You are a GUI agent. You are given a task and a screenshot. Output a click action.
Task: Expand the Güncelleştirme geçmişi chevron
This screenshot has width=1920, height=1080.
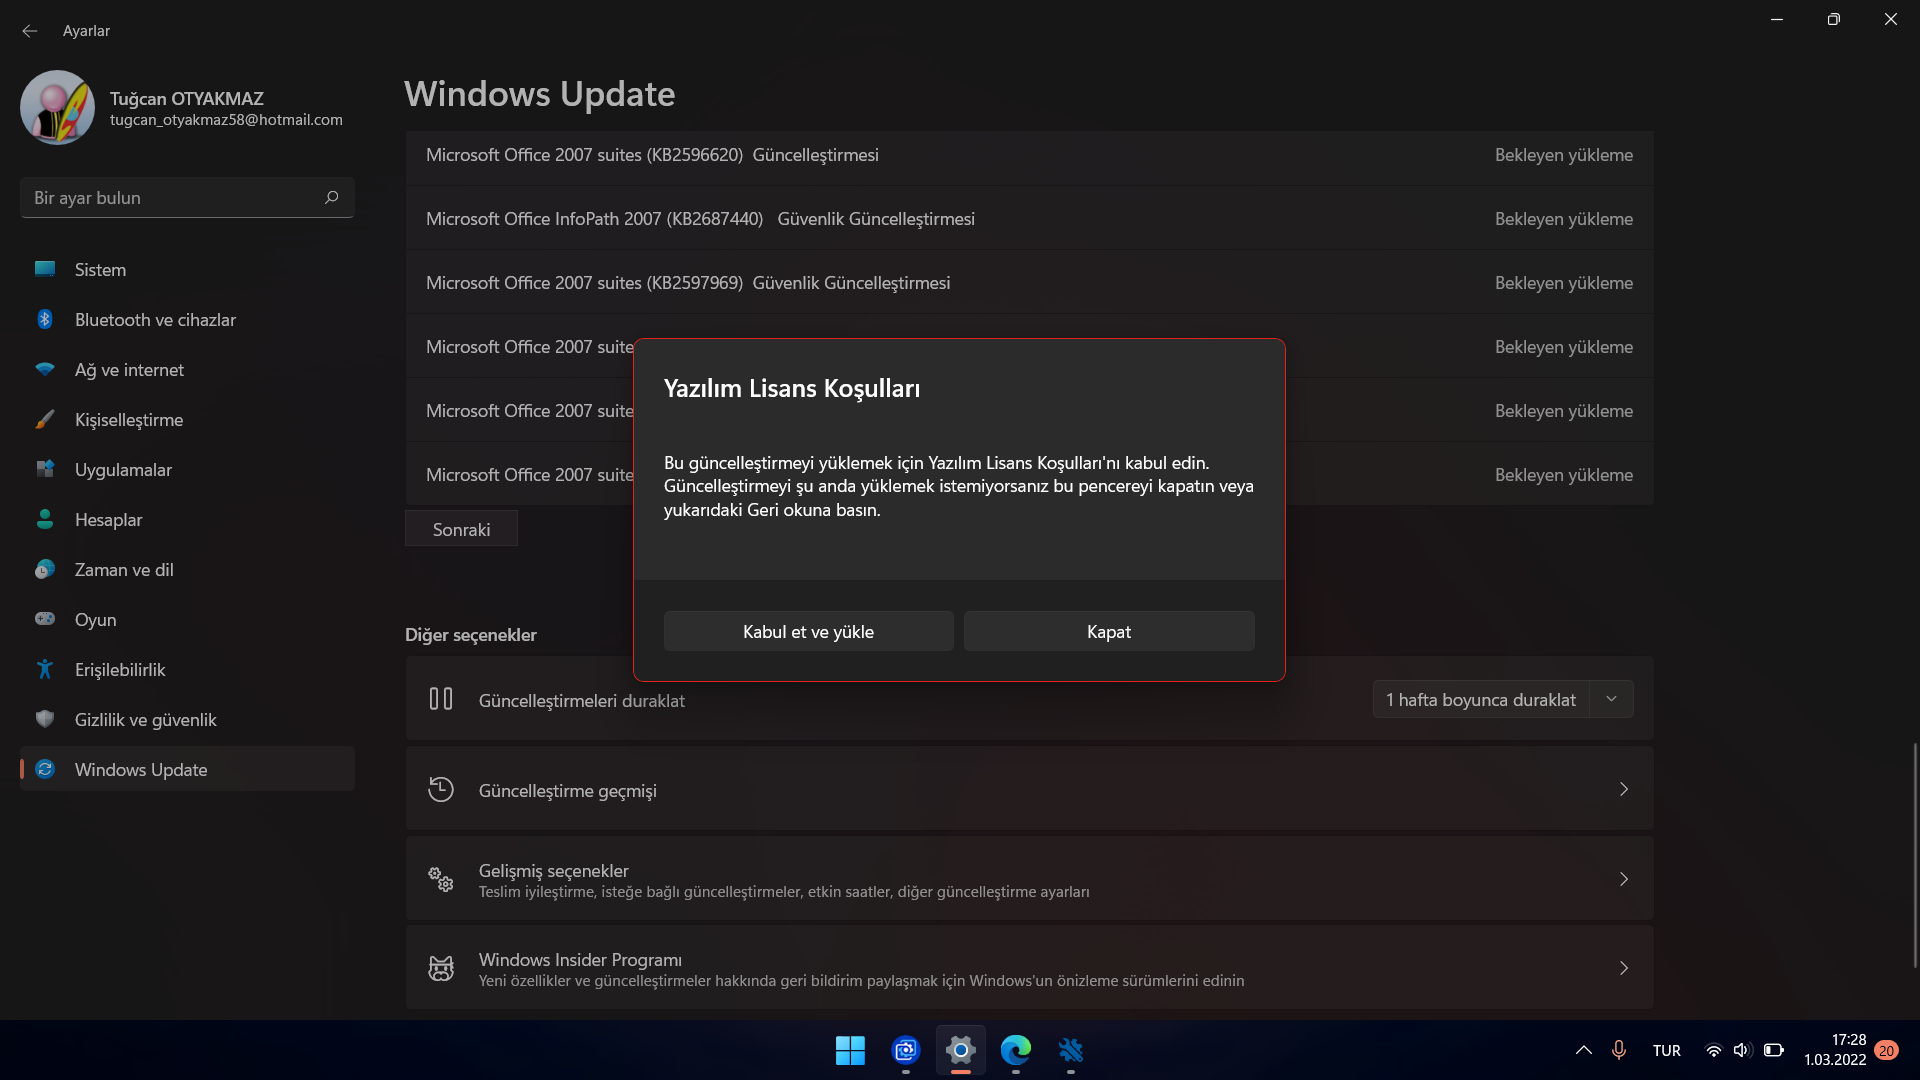(1623, 790)
